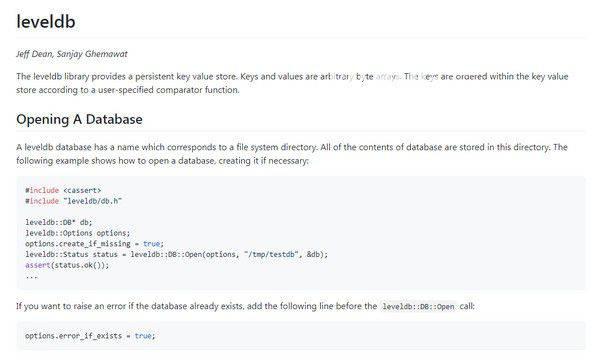The height and width of the screenshot is (361, 600).
Task: Click the leveldb::Status status assignment line
Action: click(x=176, y=254)
